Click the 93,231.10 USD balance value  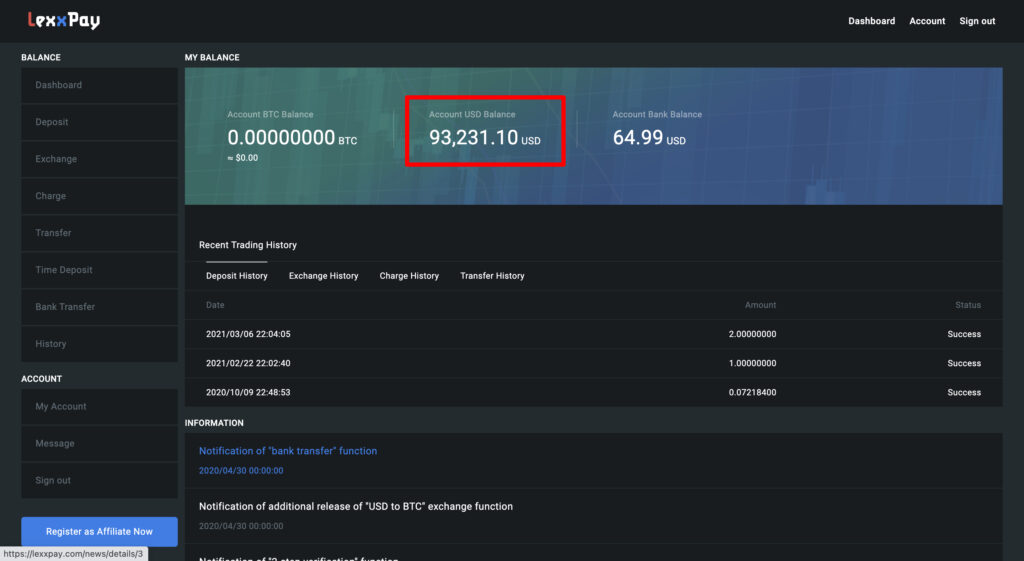[x=485, y=138]
